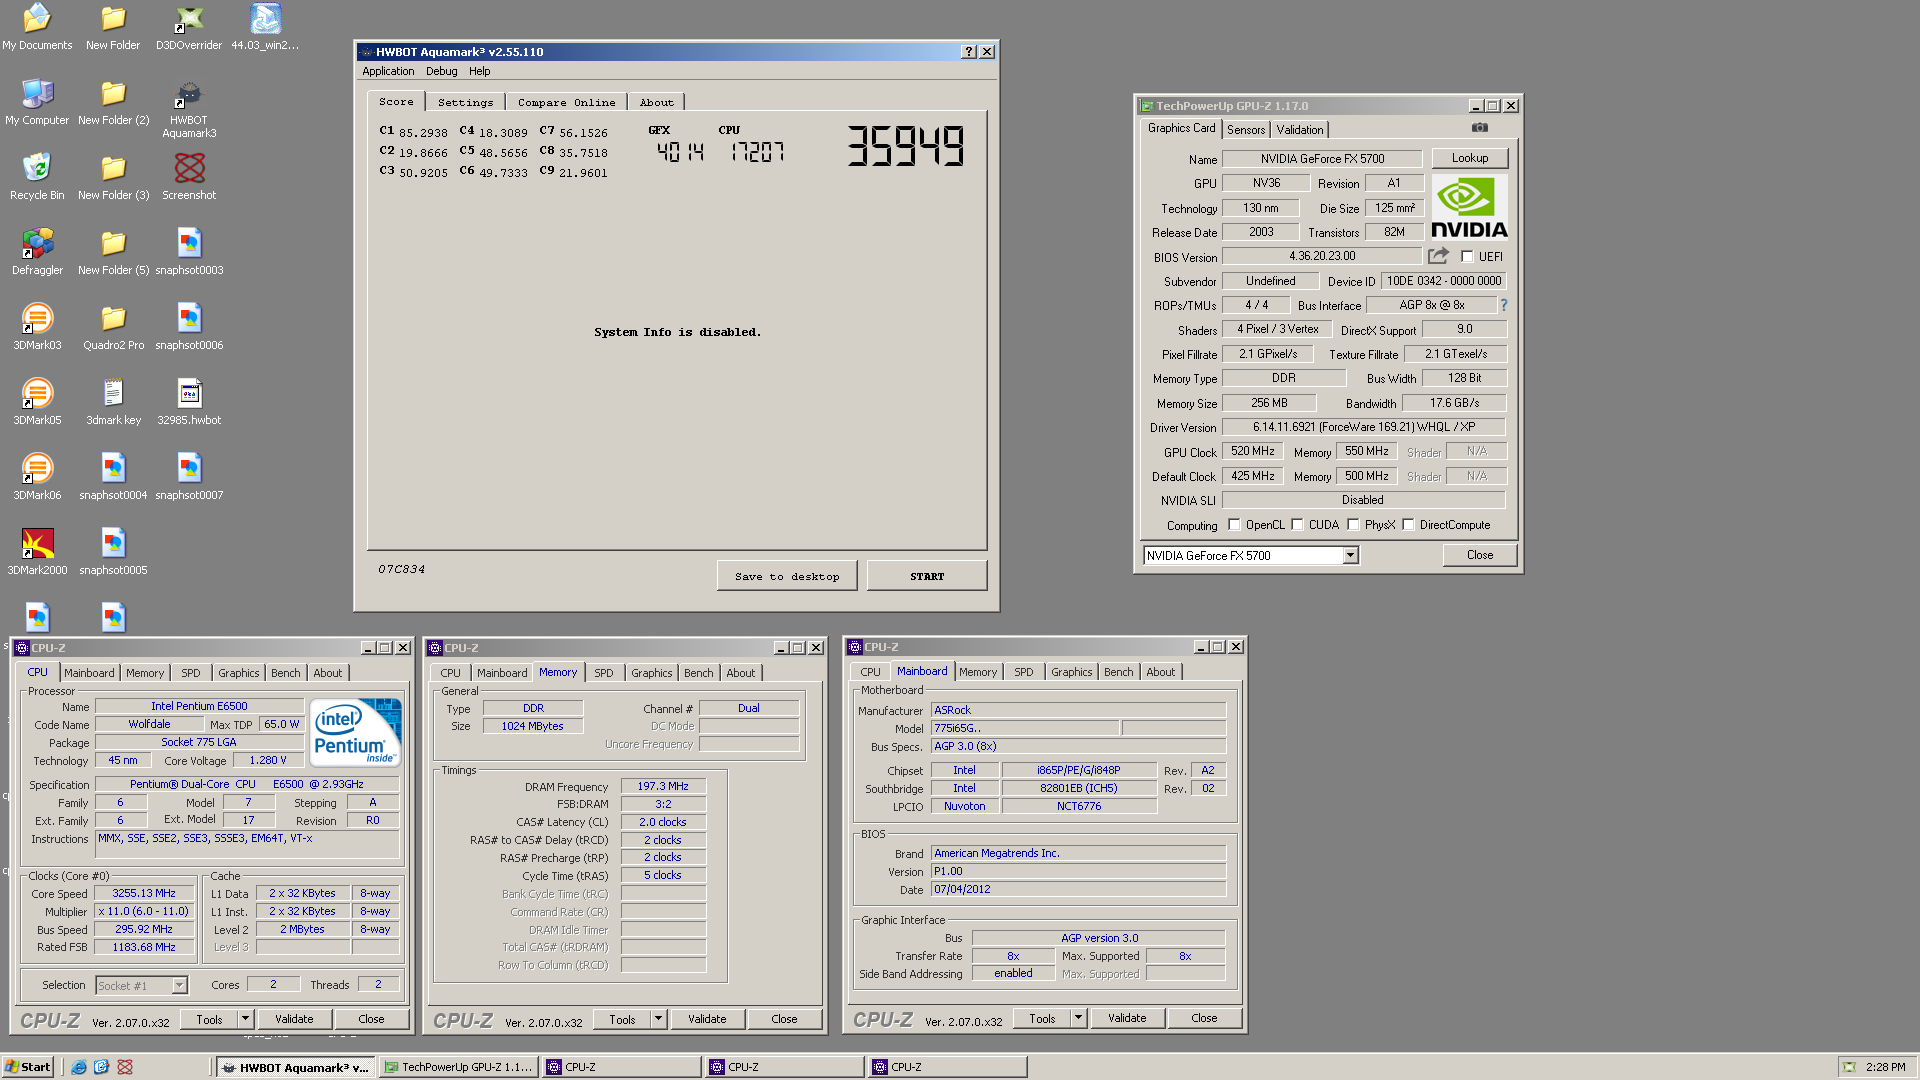Screen dimensions: 1920x1080
Task: Switch to Settings tab in Aquamark
Action: 465,102
